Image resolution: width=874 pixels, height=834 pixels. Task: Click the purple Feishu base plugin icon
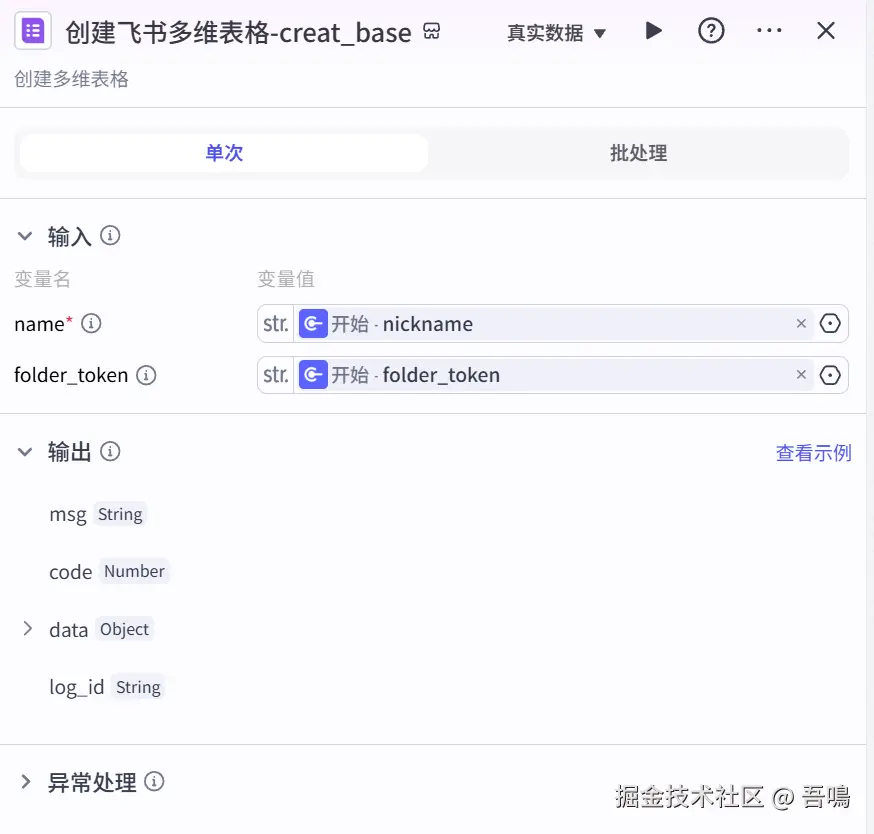point(33,31)
